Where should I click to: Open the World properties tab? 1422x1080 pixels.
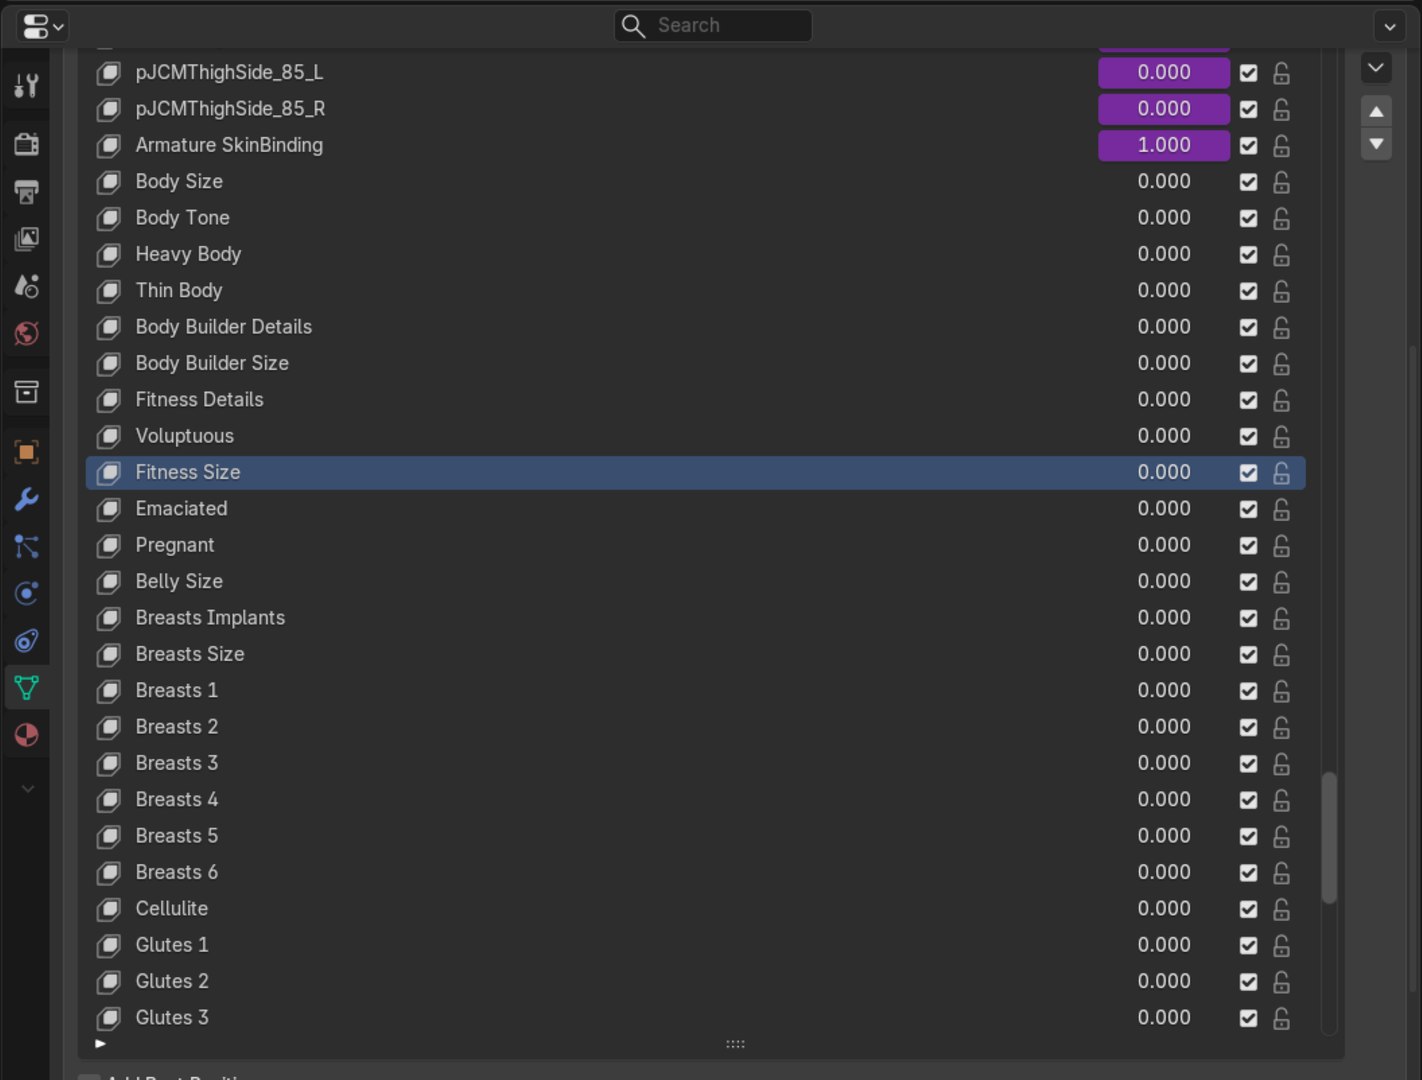tap(27, 334)
